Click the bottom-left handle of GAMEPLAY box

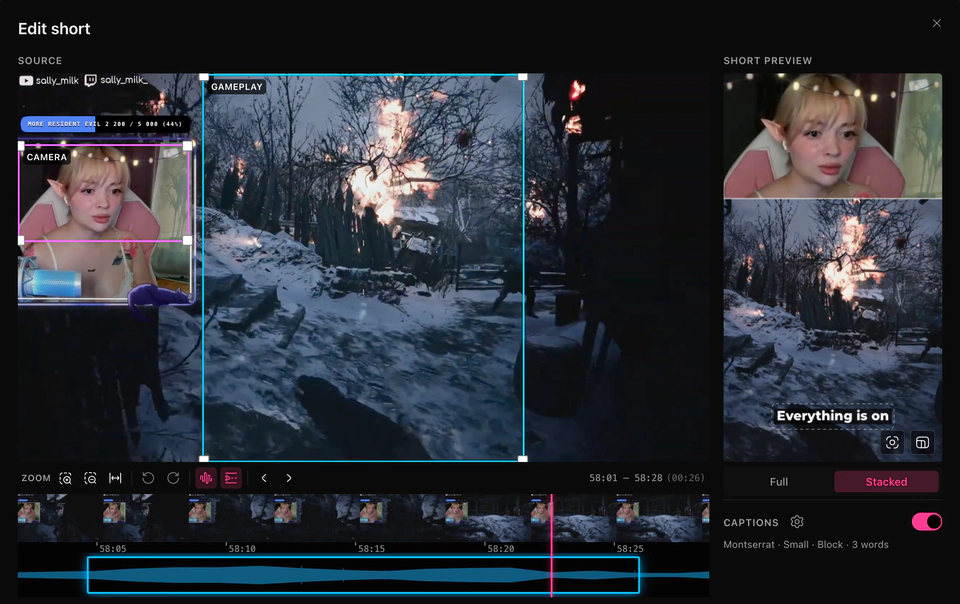[204, 458]
